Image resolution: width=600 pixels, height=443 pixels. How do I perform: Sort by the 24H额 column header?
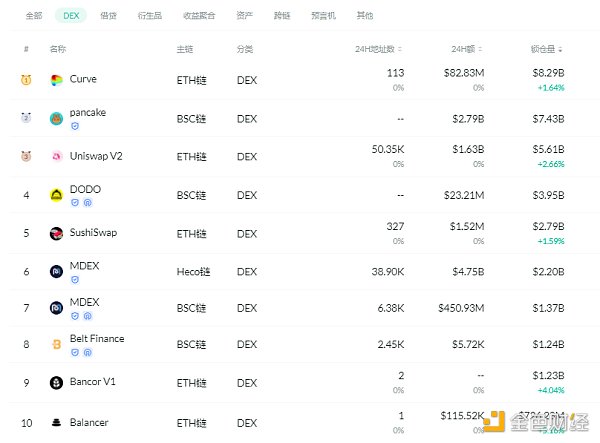pos(467,49)
